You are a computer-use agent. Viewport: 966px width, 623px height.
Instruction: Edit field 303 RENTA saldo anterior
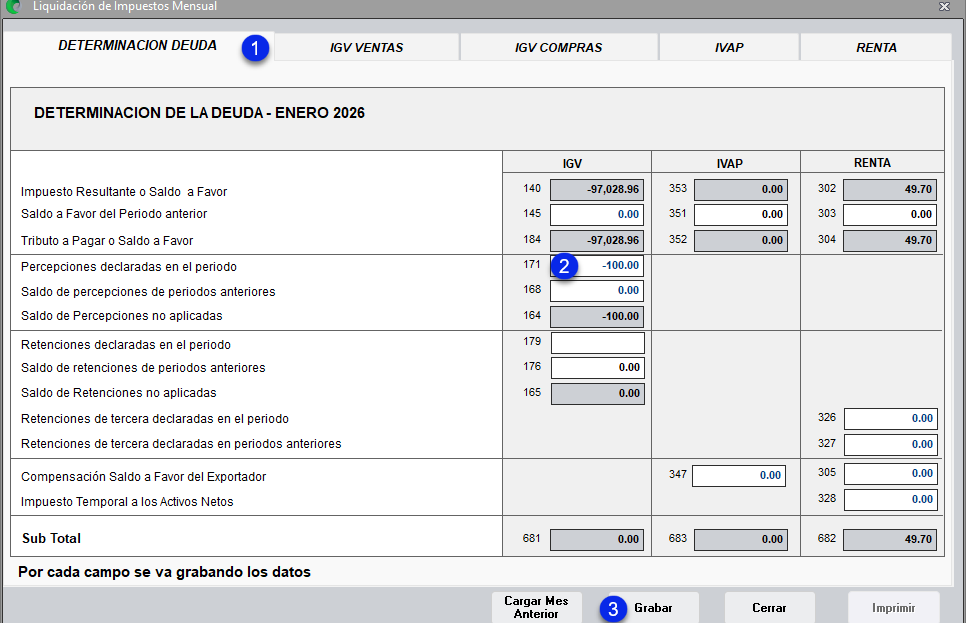(x=890, y=214)
